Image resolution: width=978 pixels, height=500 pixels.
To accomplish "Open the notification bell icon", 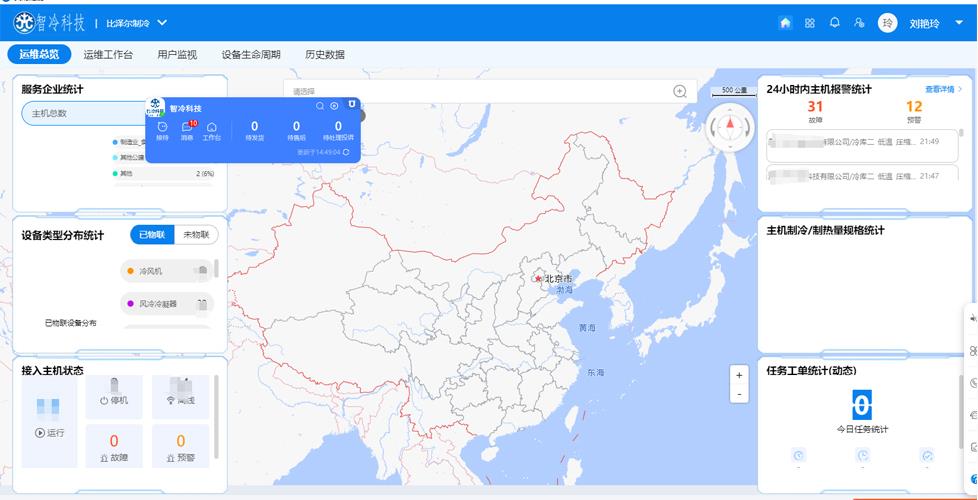I will point(834,23).
